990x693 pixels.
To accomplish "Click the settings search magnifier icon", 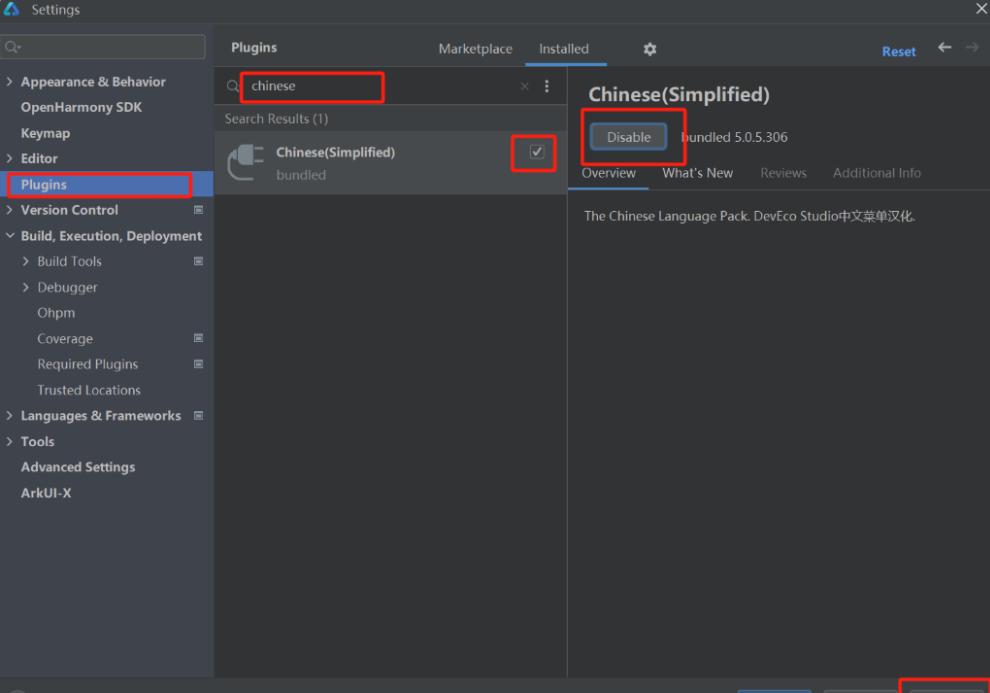I will 13,47.
